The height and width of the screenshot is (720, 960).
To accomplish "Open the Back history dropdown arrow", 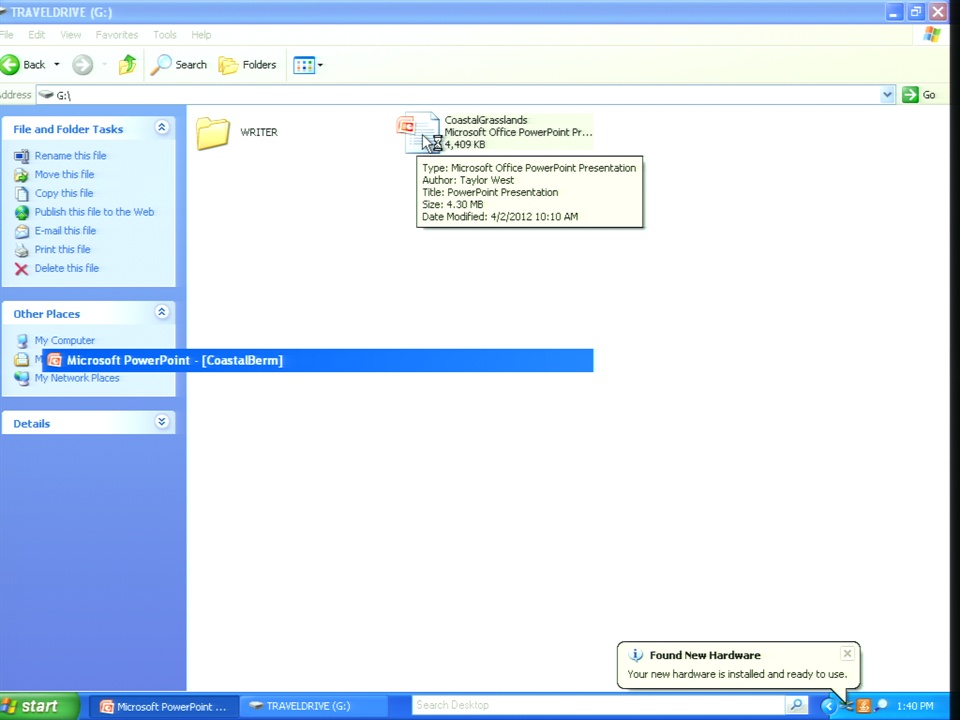I will (57, 64).
